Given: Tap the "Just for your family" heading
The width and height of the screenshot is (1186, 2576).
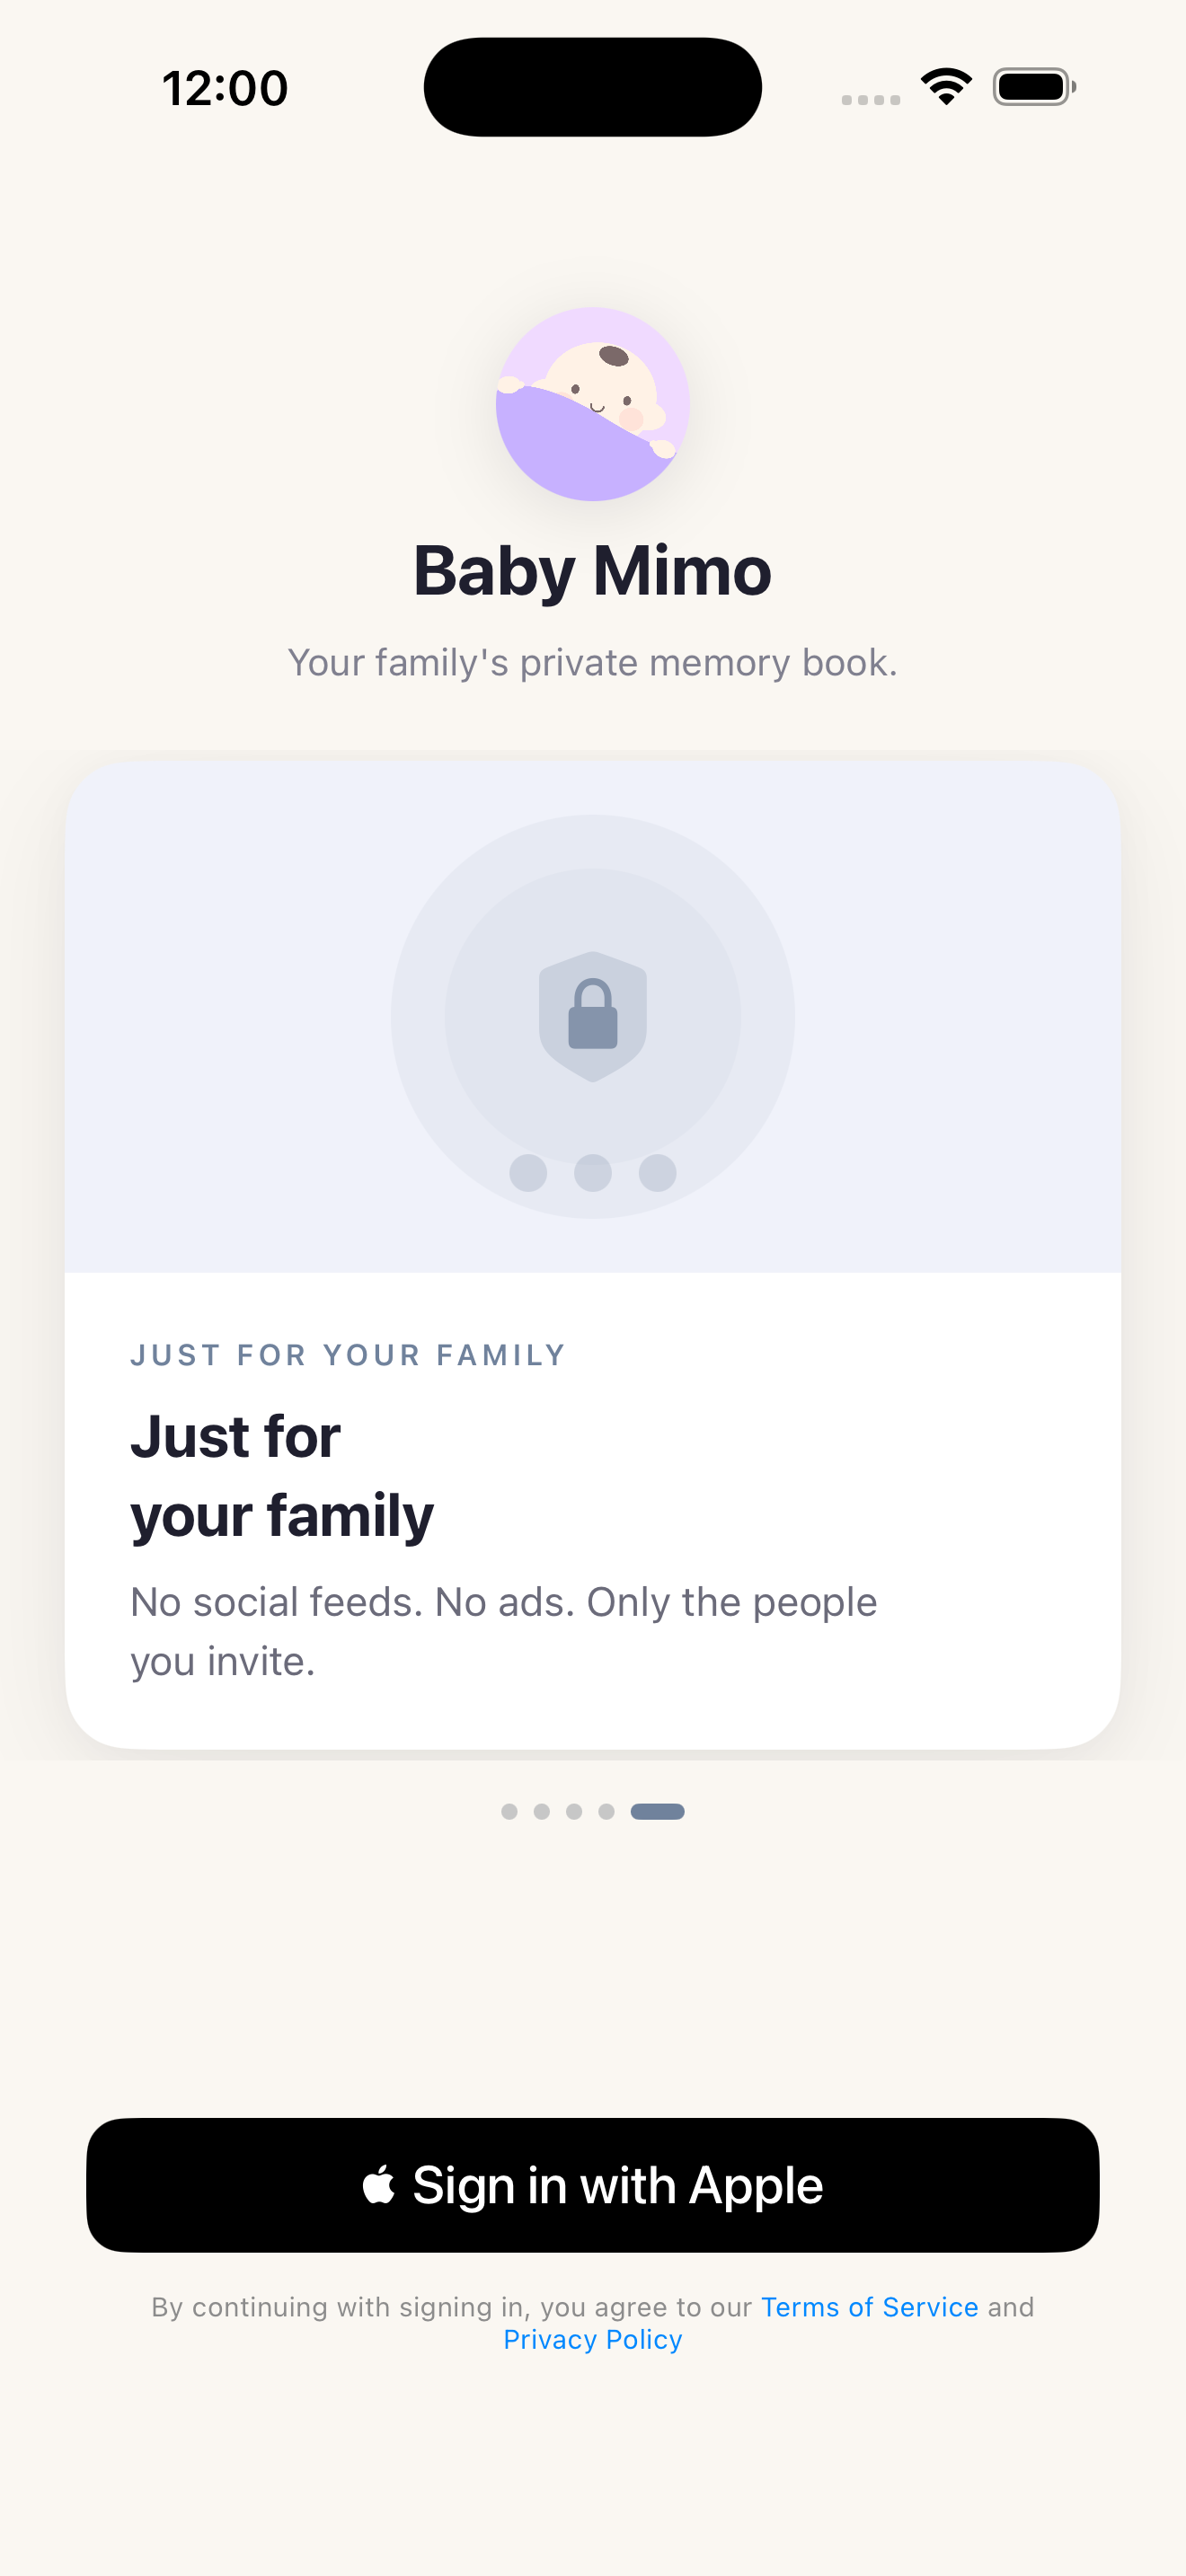Looking at the screenshot, I should [283, 1475].
